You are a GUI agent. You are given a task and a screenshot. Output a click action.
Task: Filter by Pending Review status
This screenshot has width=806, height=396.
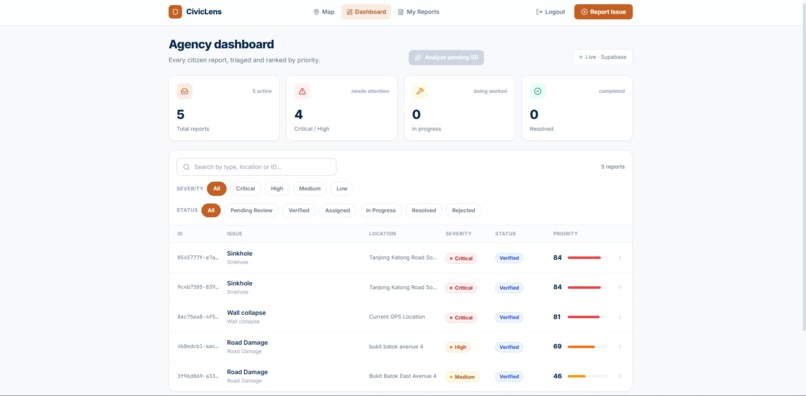click(251, 210)
